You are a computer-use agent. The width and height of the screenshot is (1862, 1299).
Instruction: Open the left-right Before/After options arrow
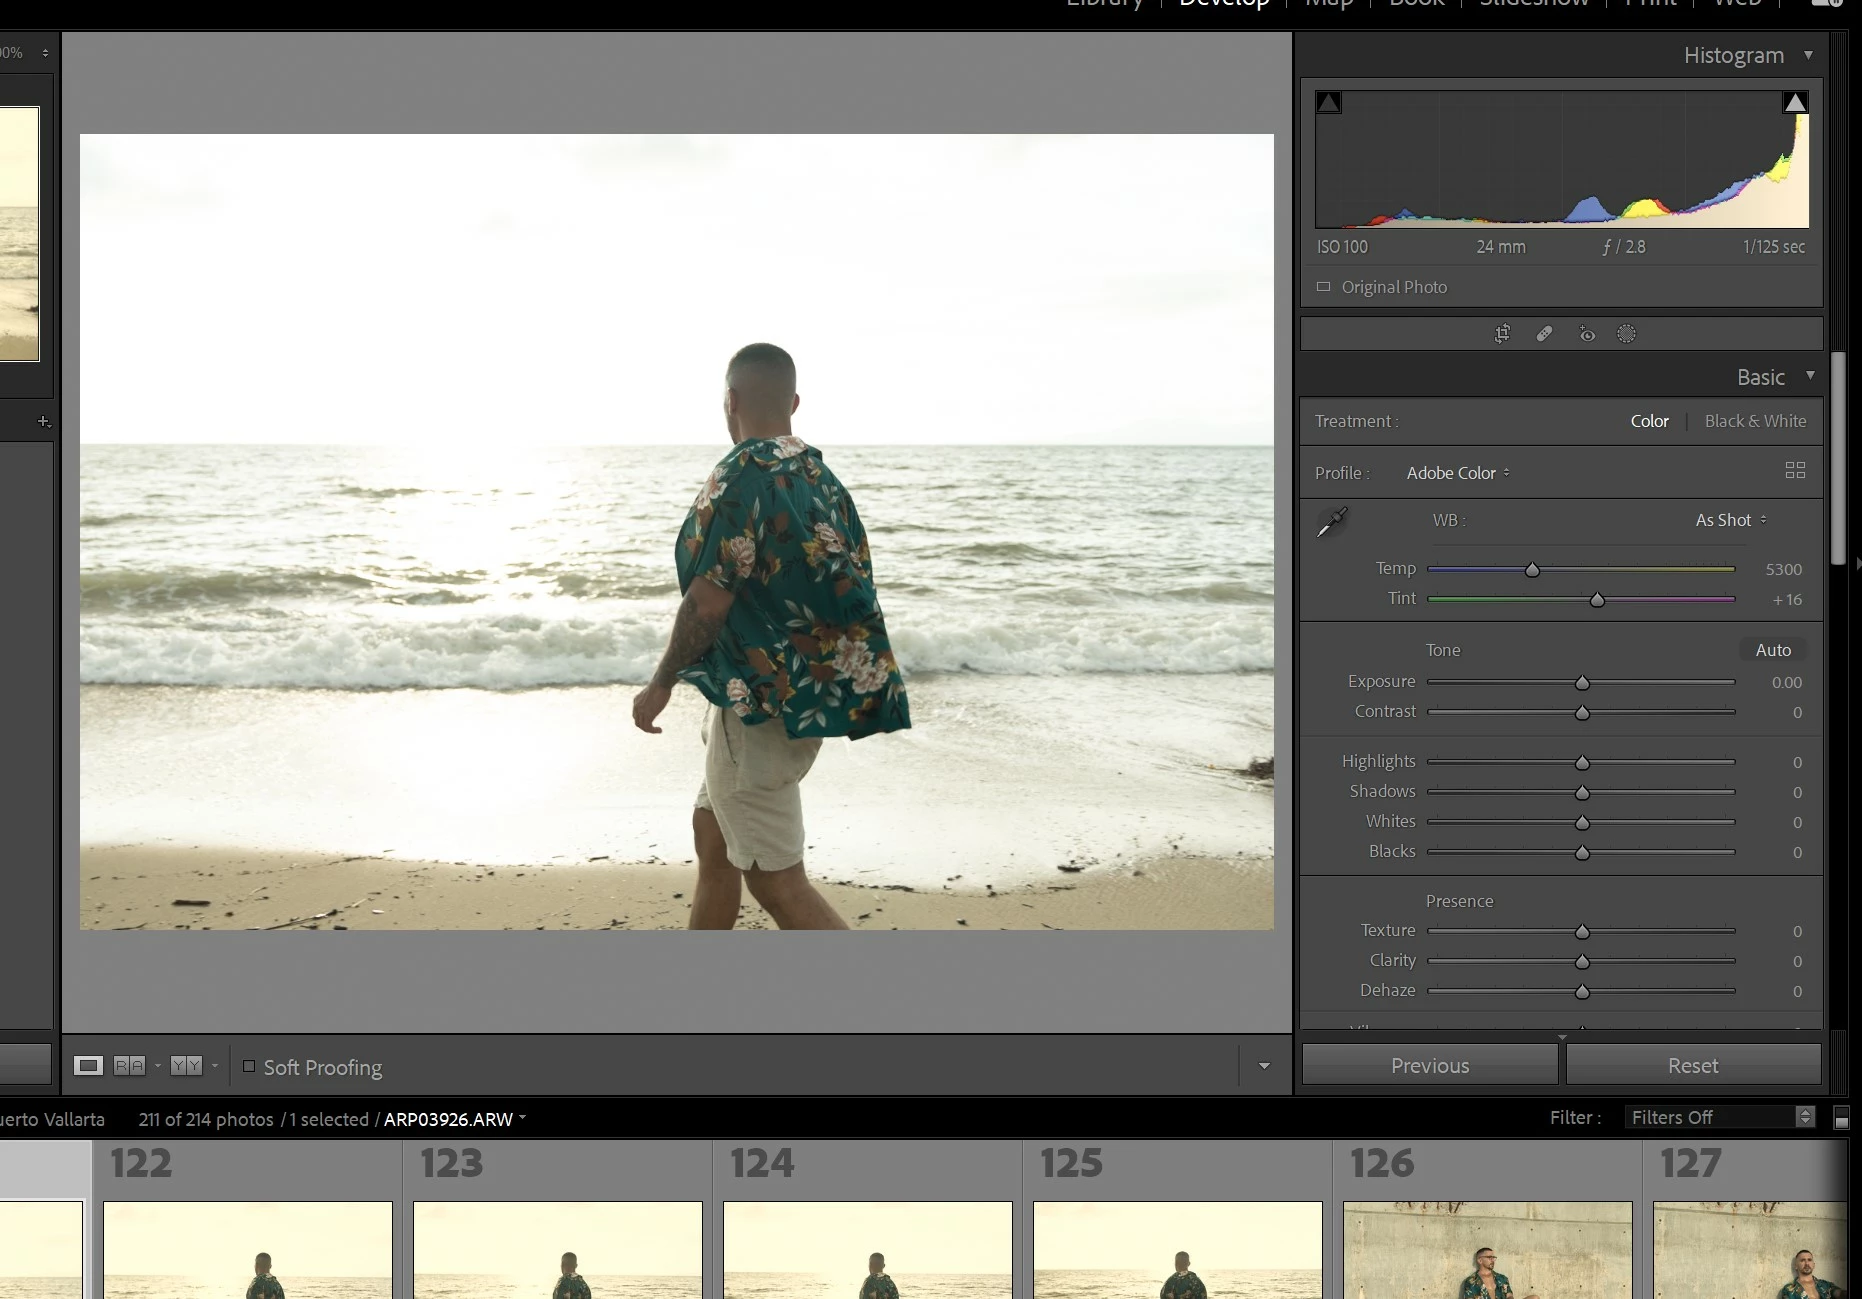coord(157,1066)
